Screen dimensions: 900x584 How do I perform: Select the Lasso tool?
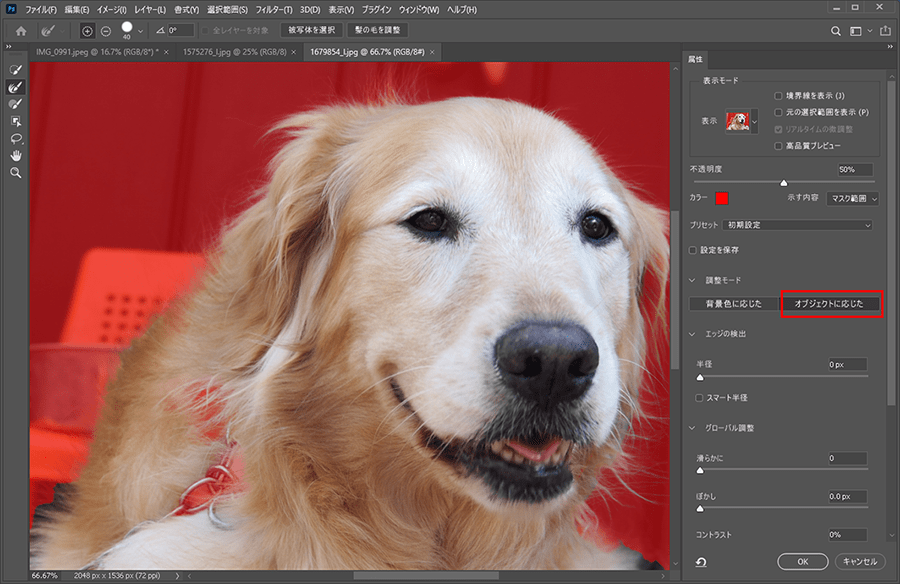[16, 138]
